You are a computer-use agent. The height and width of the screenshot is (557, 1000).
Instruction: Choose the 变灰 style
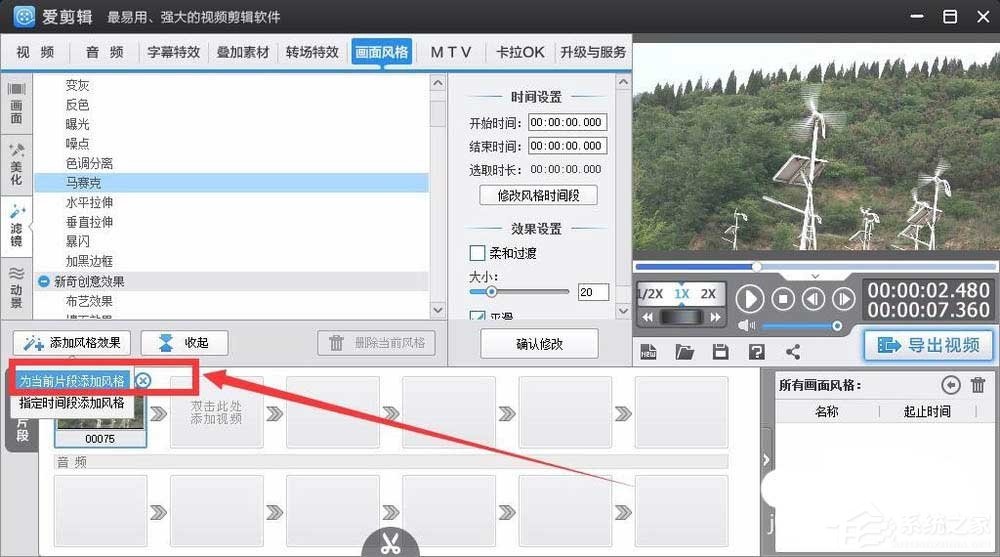[x=77, y=85]
